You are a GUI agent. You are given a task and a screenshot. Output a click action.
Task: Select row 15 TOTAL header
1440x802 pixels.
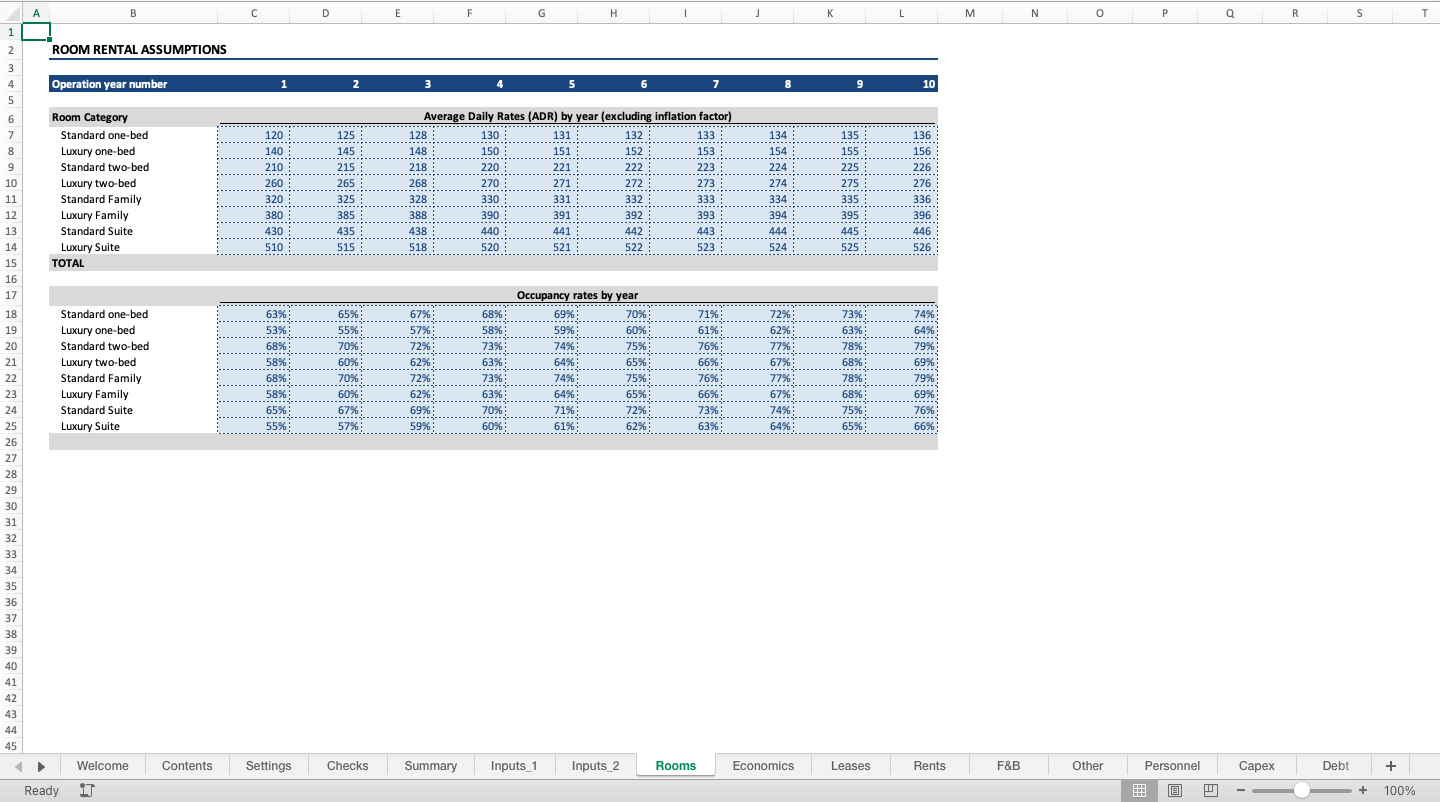click(11, 263)
